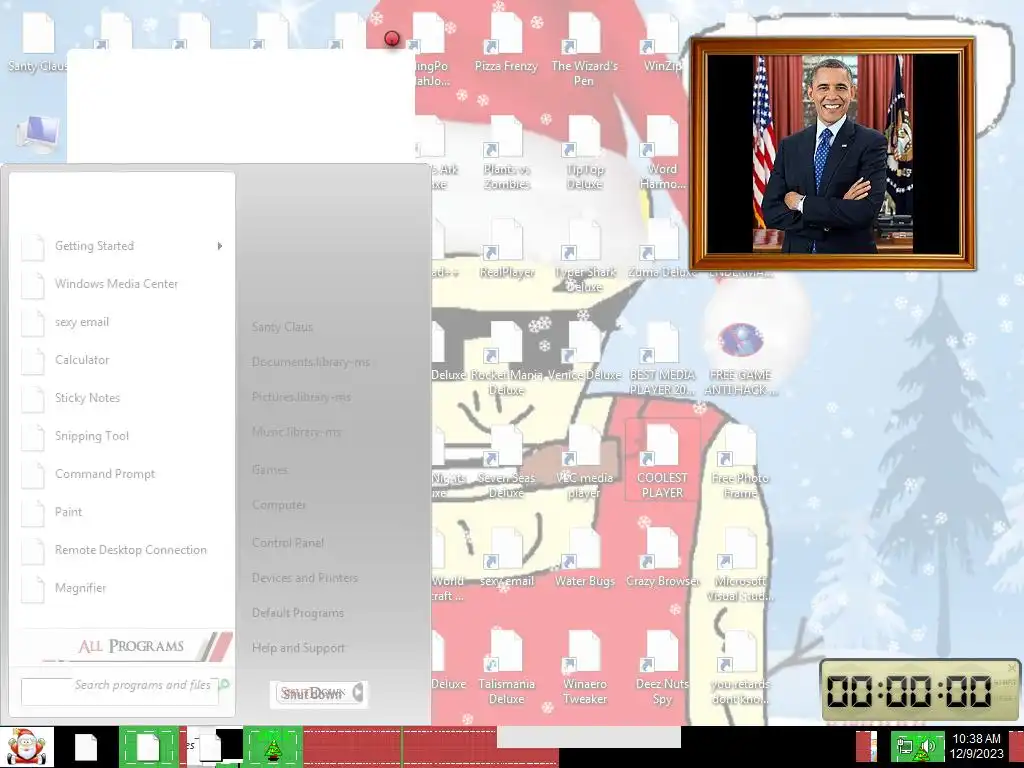Launch Snipping Tool from the Start menu
Image resolution: width=1024 pixels, height=768 pixels.
pos(122,436)
